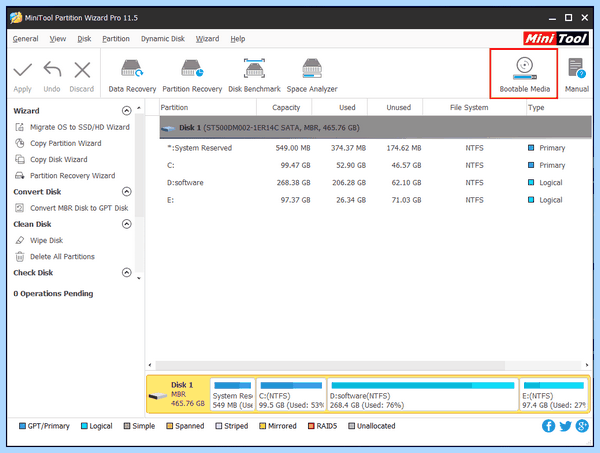Select the Disk 1 header row
600x453 pixels.
(x=375, y=127)
